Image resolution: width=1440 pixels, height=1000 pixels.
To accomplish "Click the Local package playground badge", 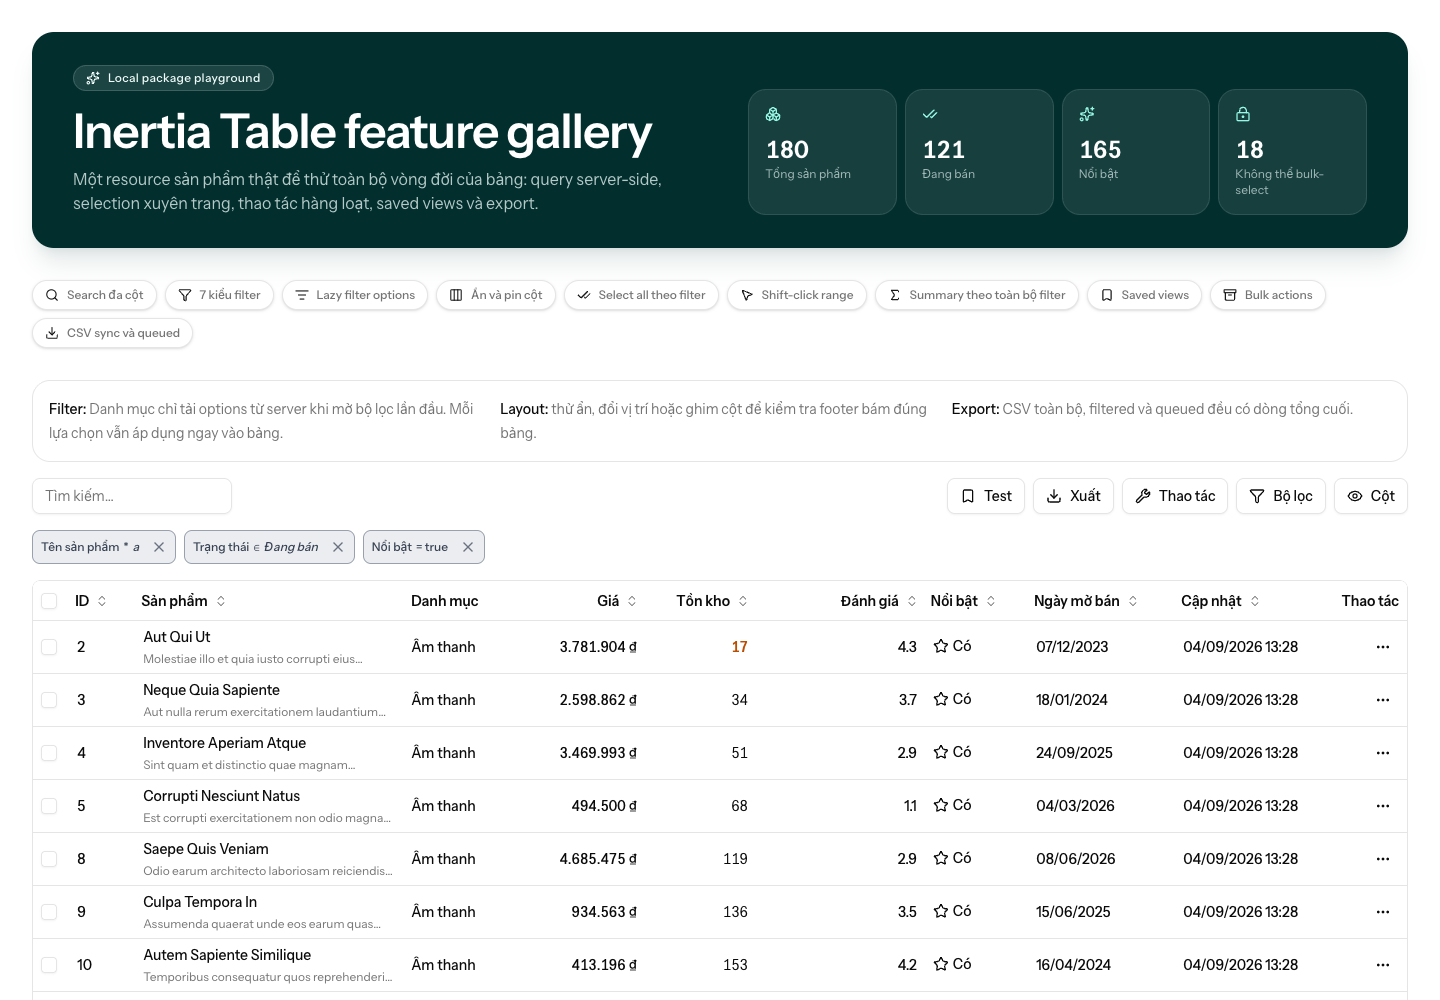I will click(173, 78).
